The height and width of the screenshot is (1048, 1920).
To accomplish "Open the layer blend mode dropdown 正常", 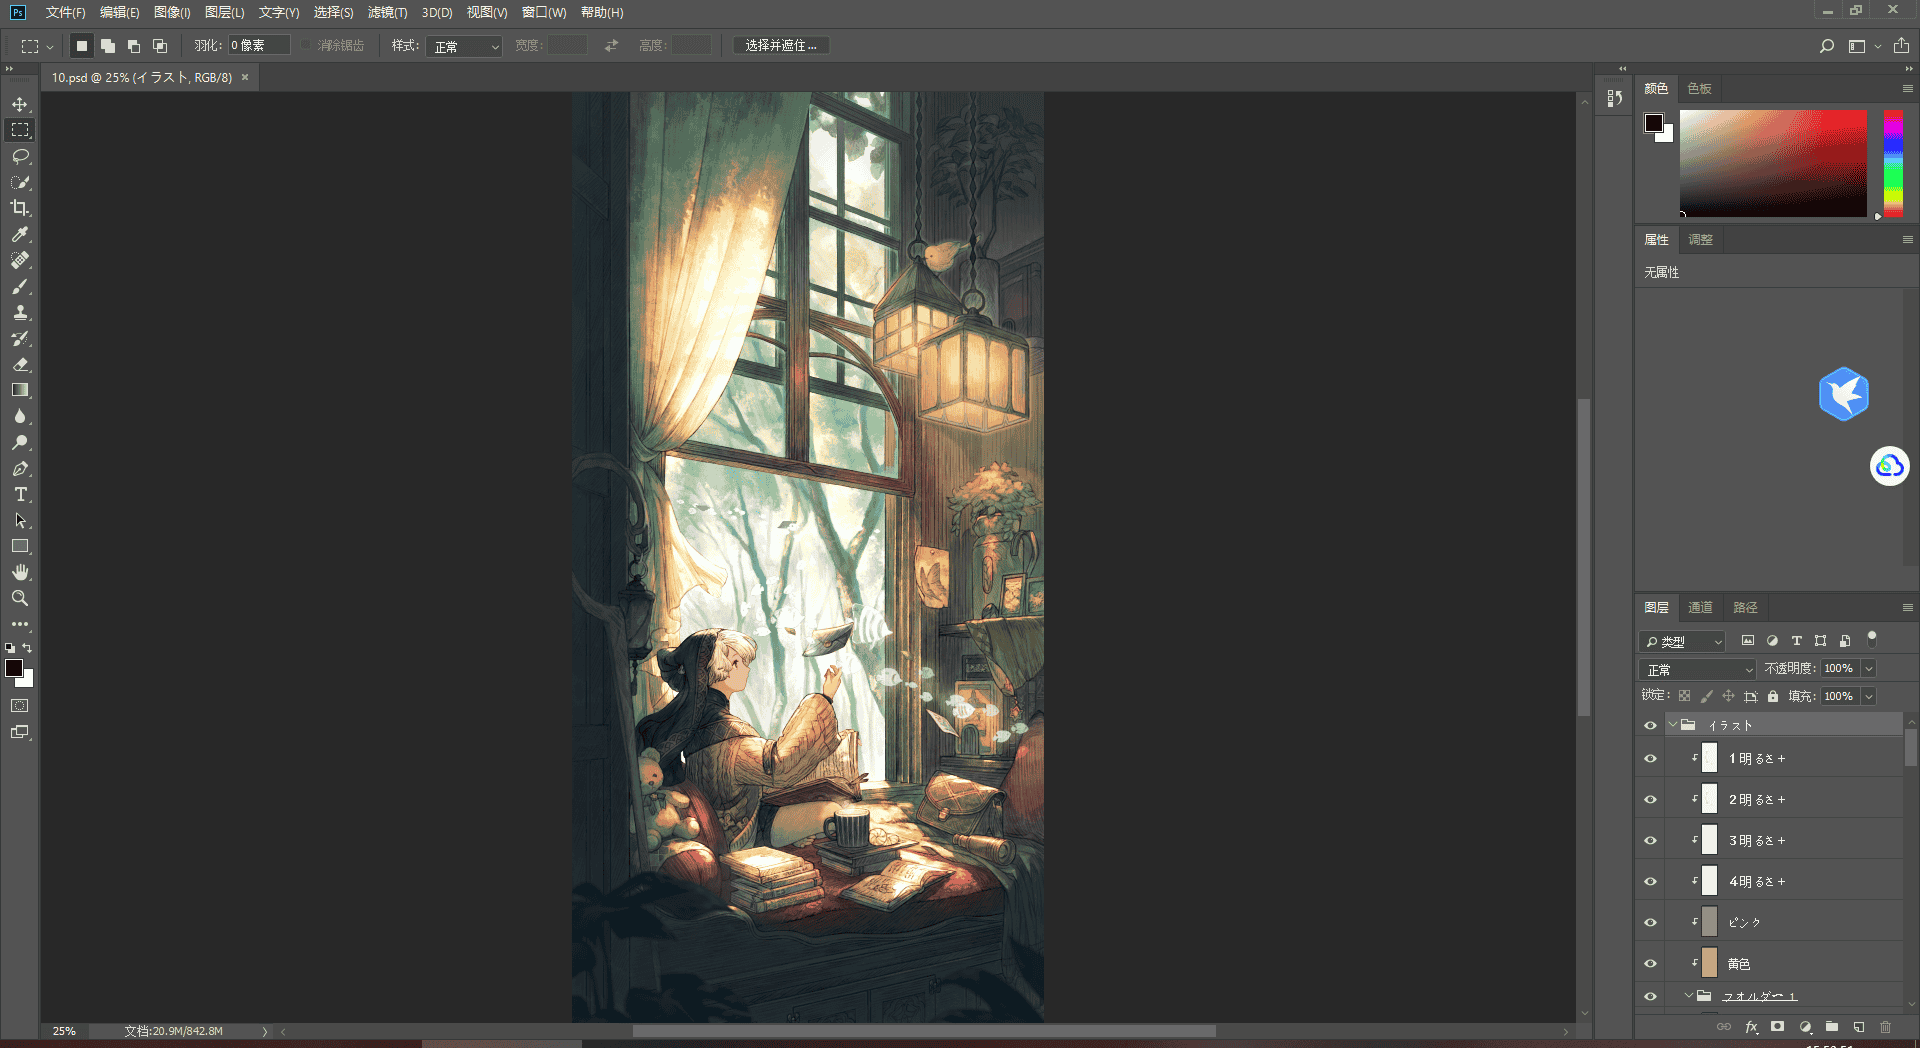I will (x=1697, y=669).
